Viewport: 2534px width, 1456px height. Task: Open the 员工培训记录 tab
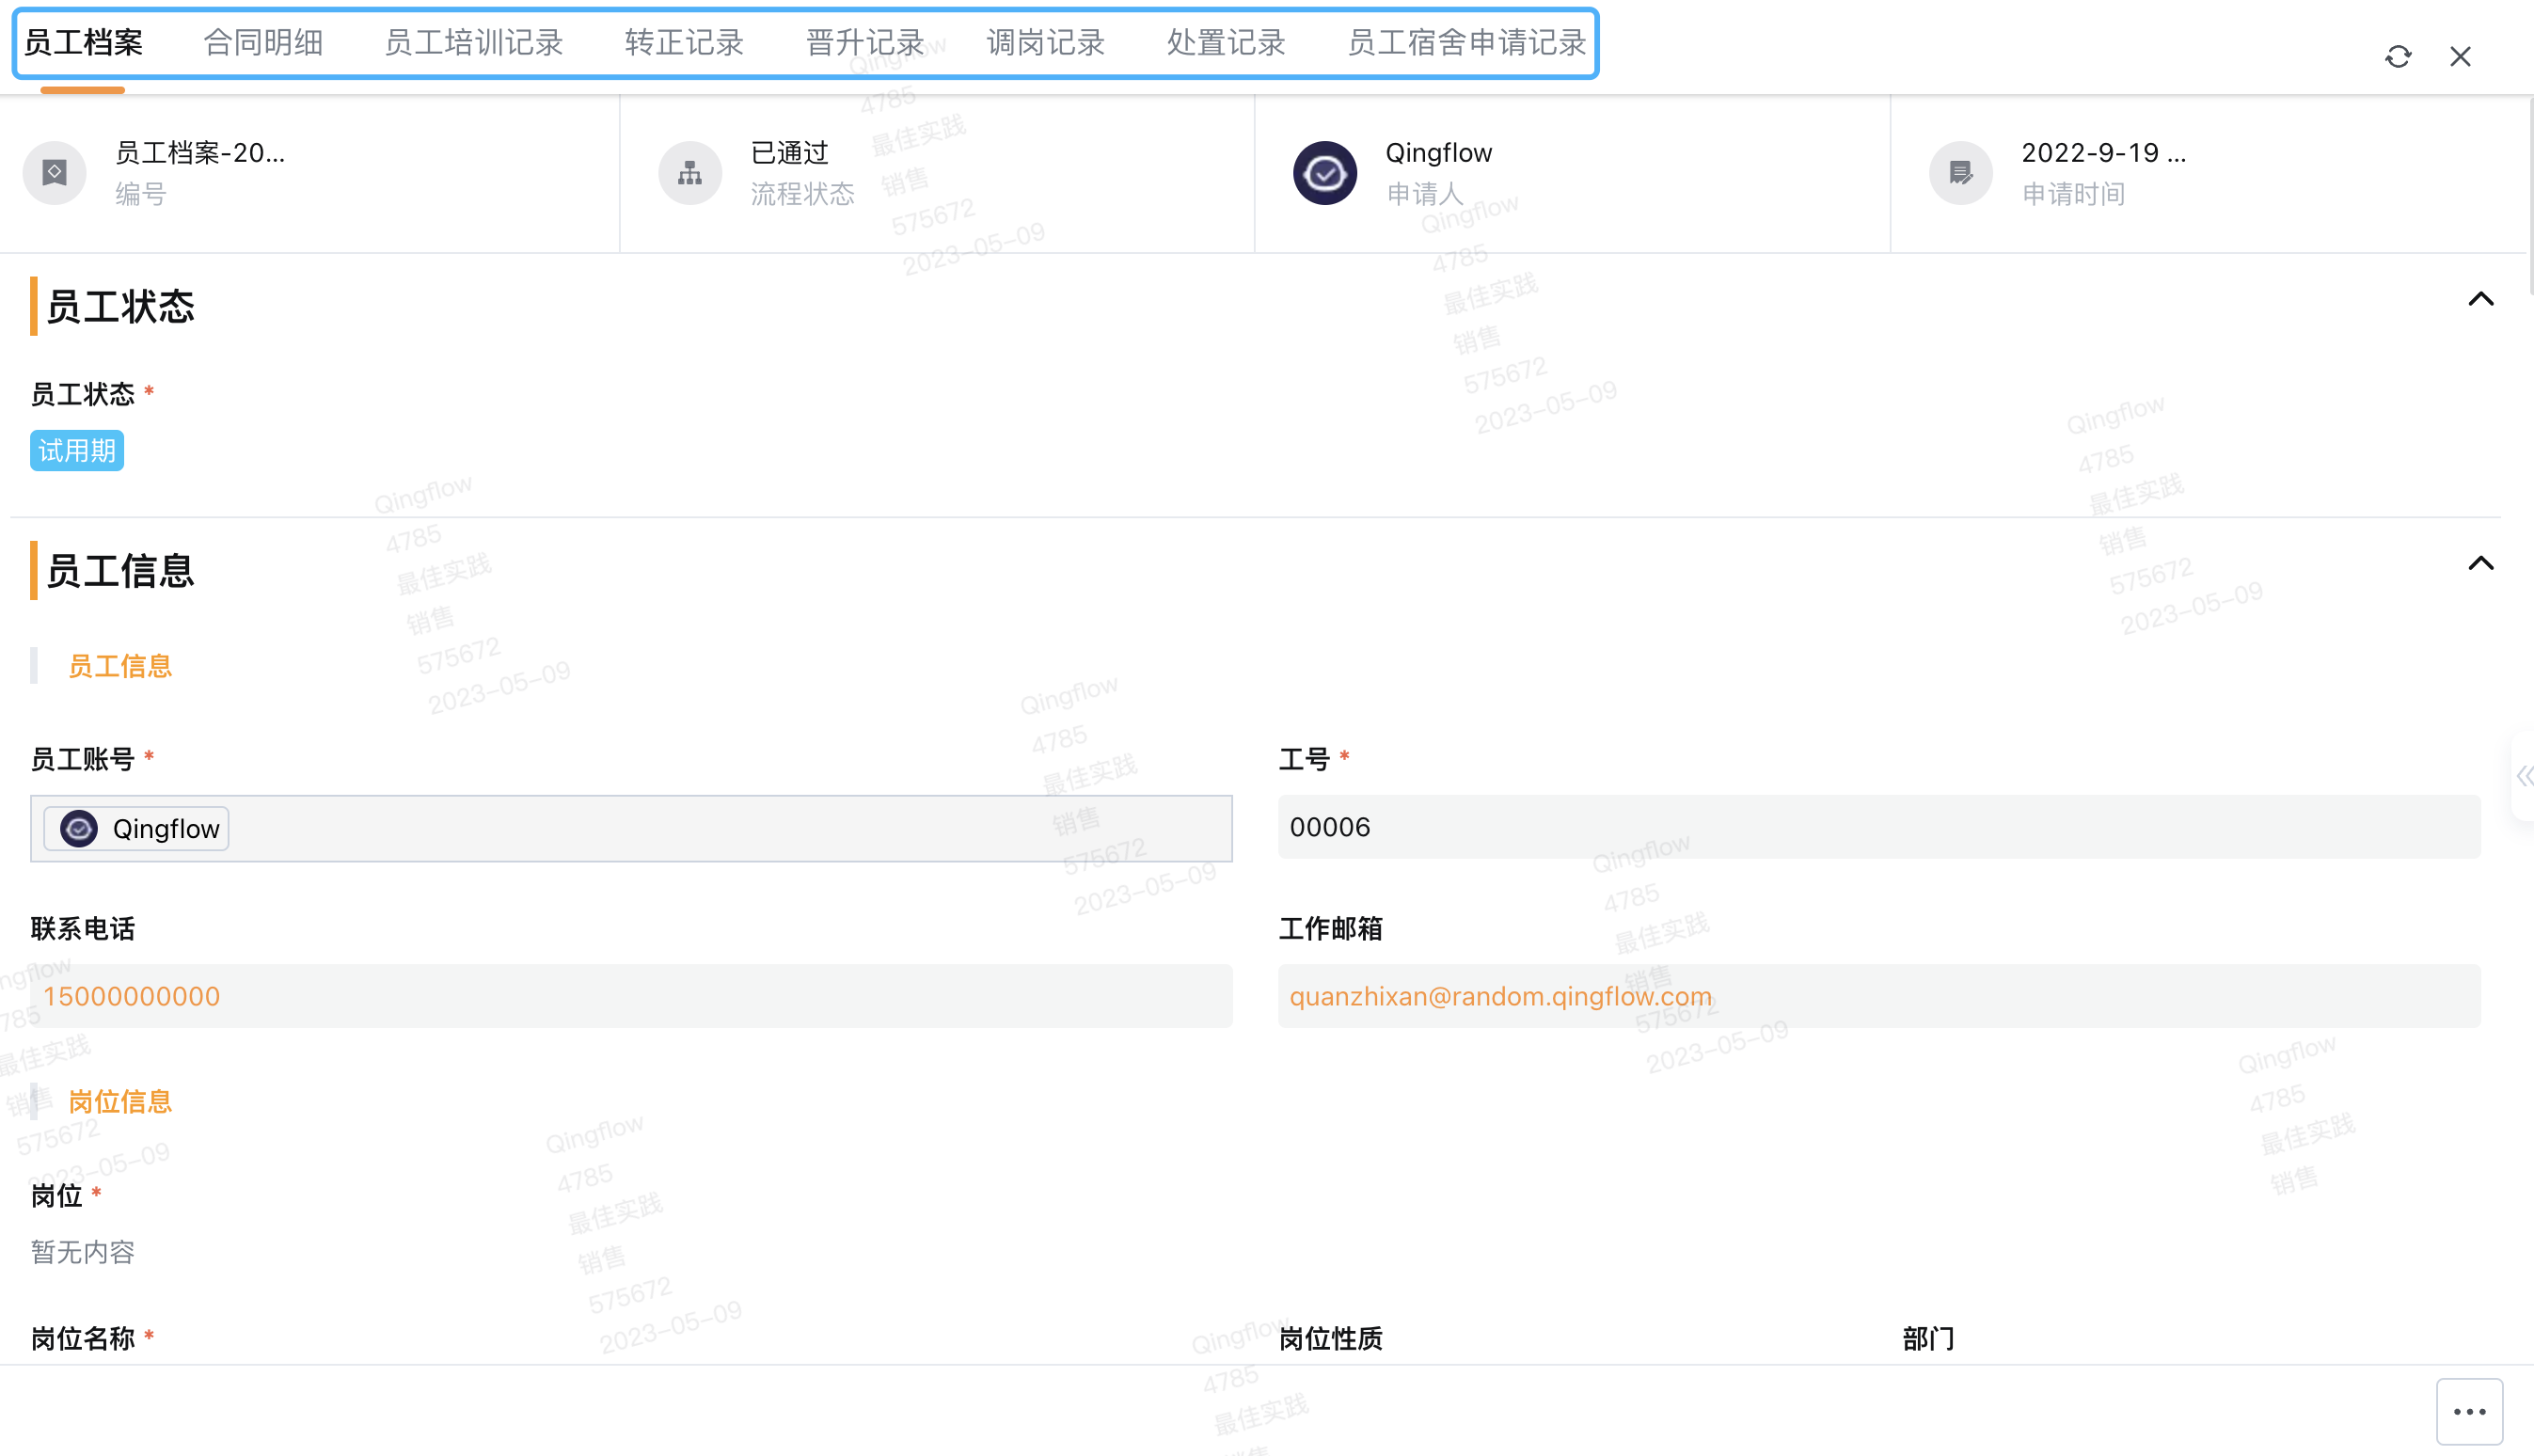click(x=474, y=43)
